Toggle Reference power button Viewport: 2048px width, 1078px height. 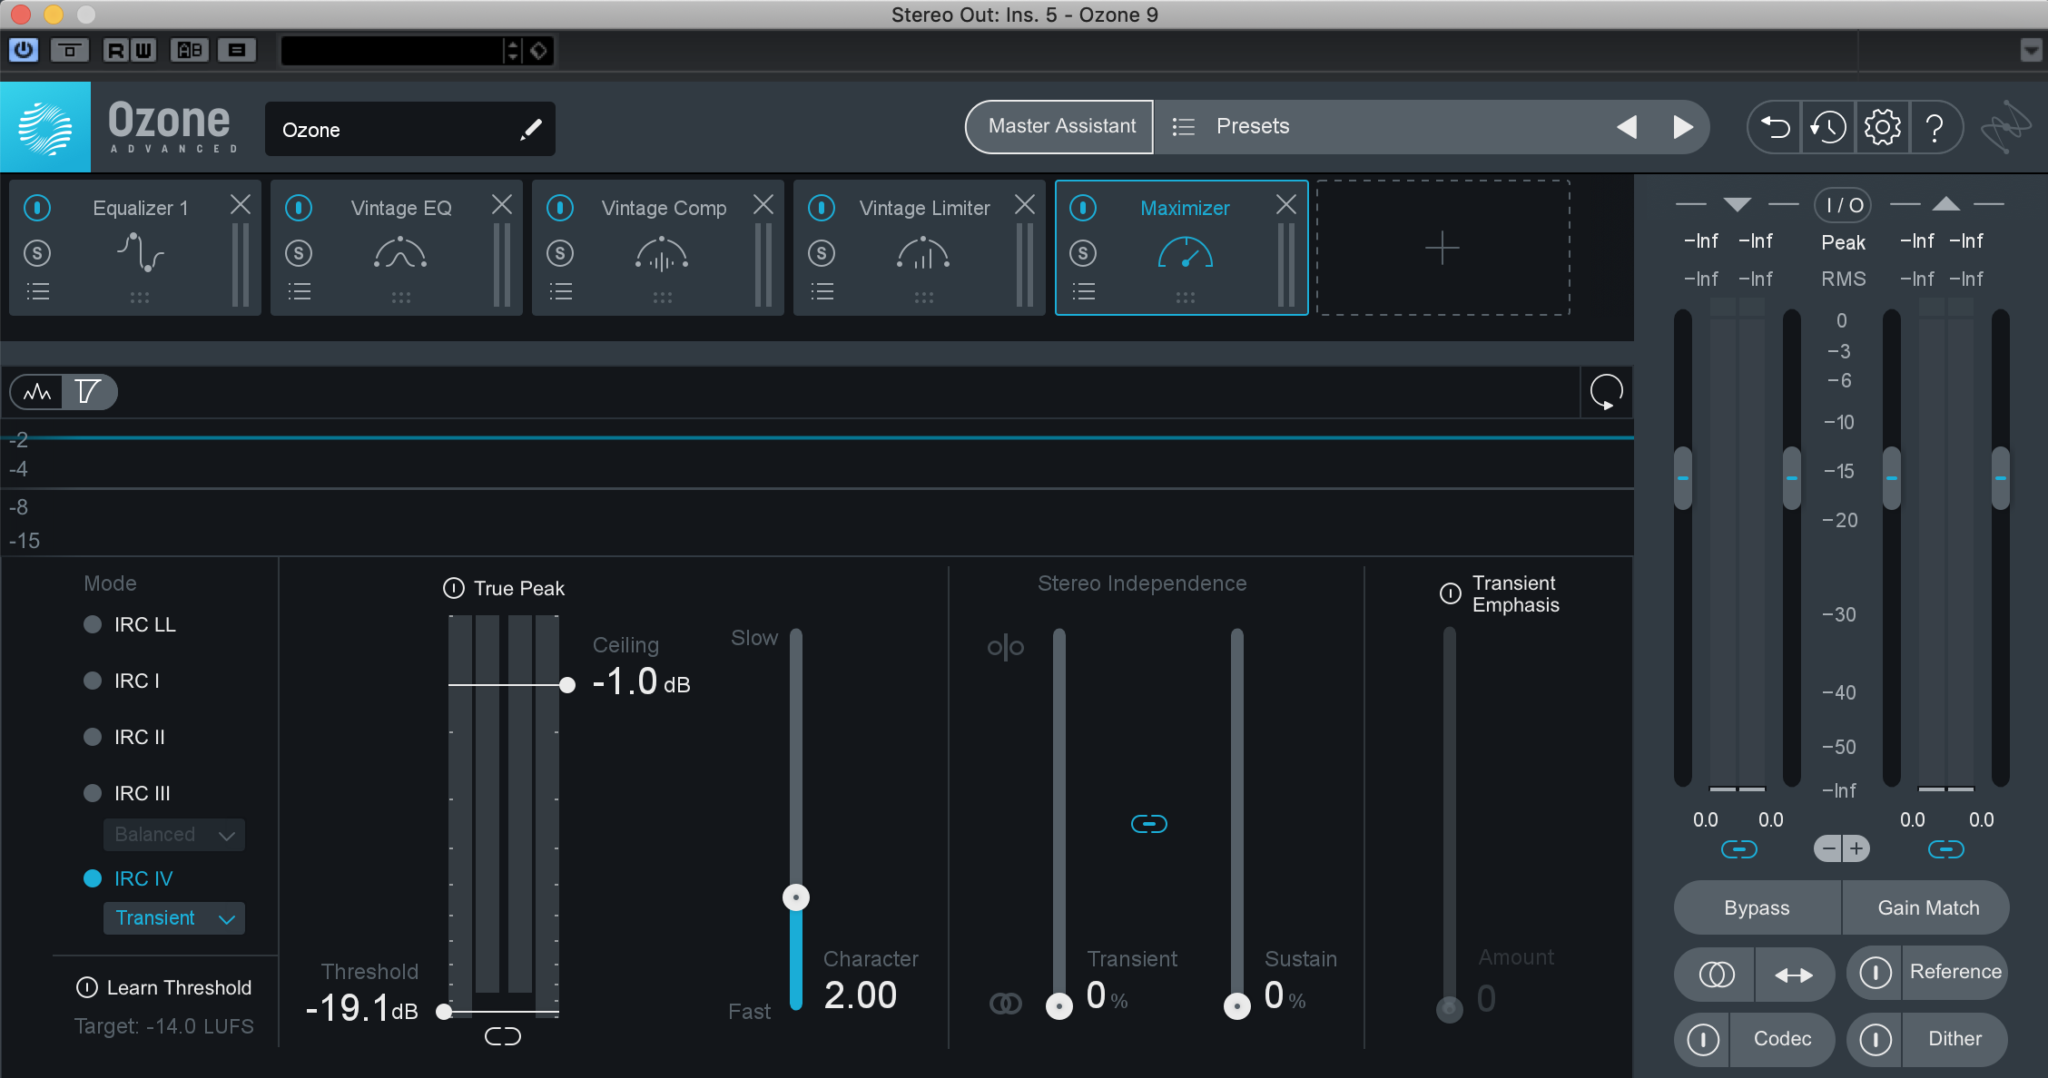coord(1875,972)
